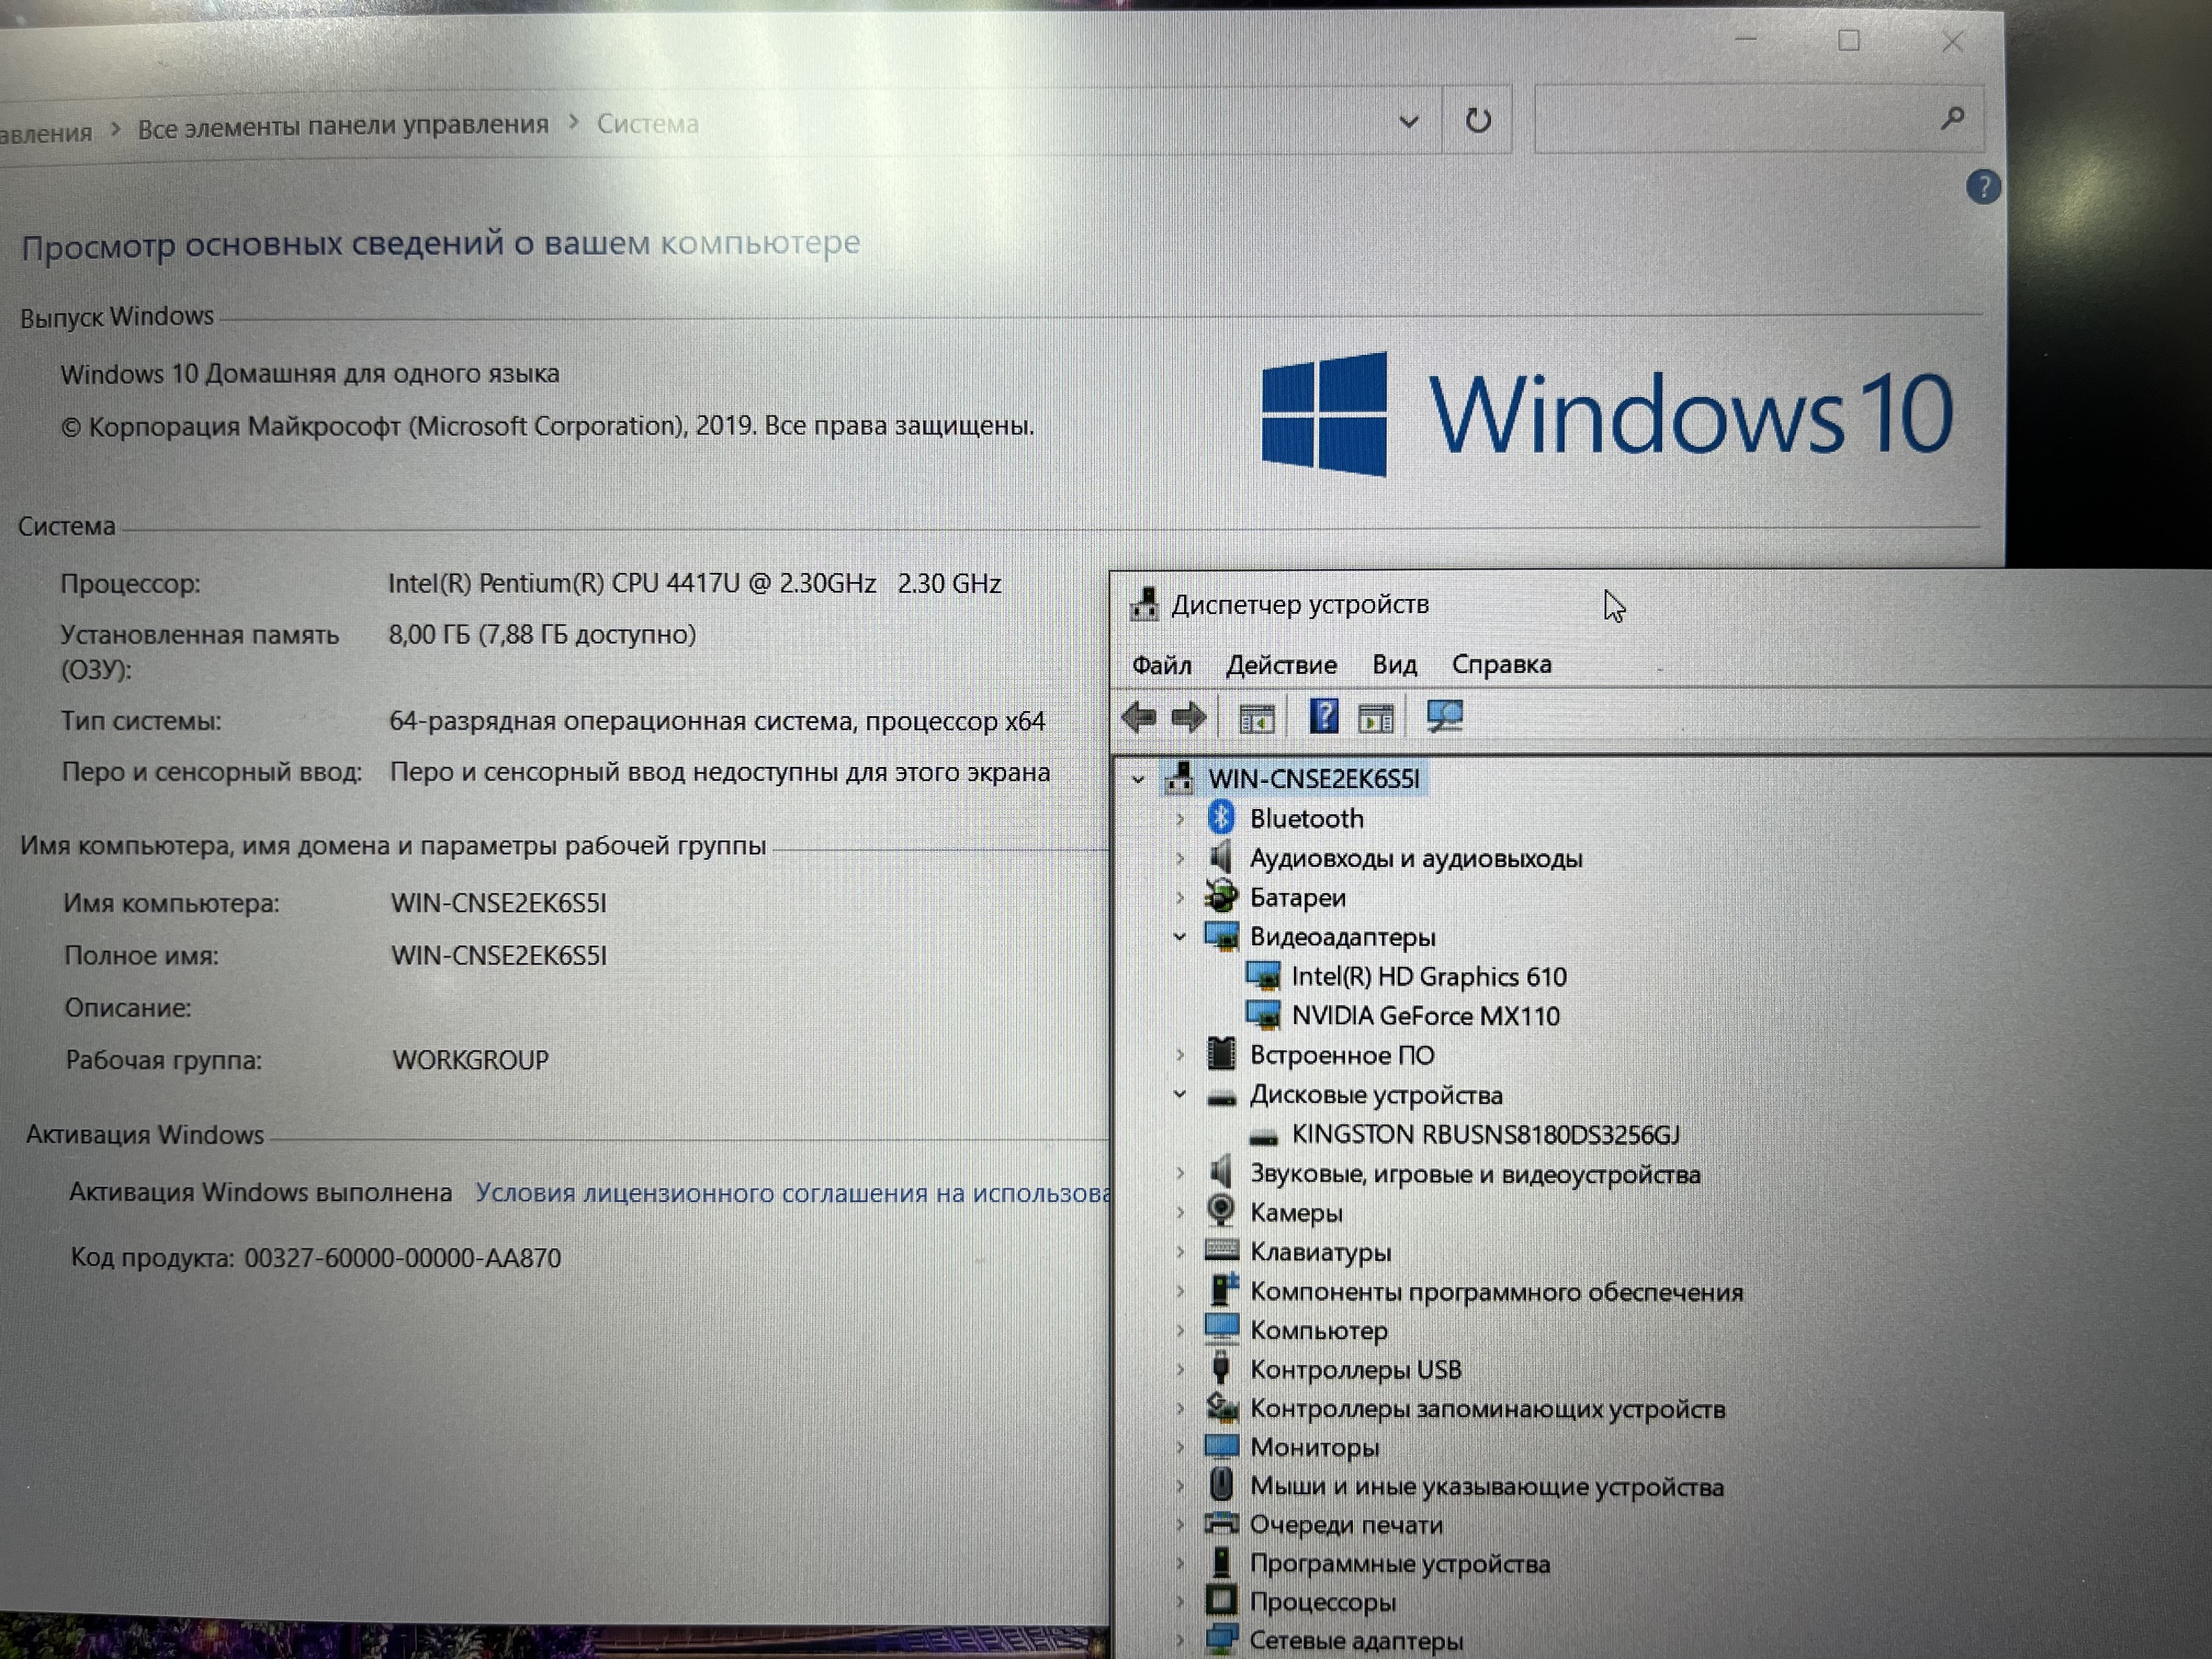Collapse the Видеоадаптеры category
This screenshot has width=2212, height=1659.
(1180, 937)
